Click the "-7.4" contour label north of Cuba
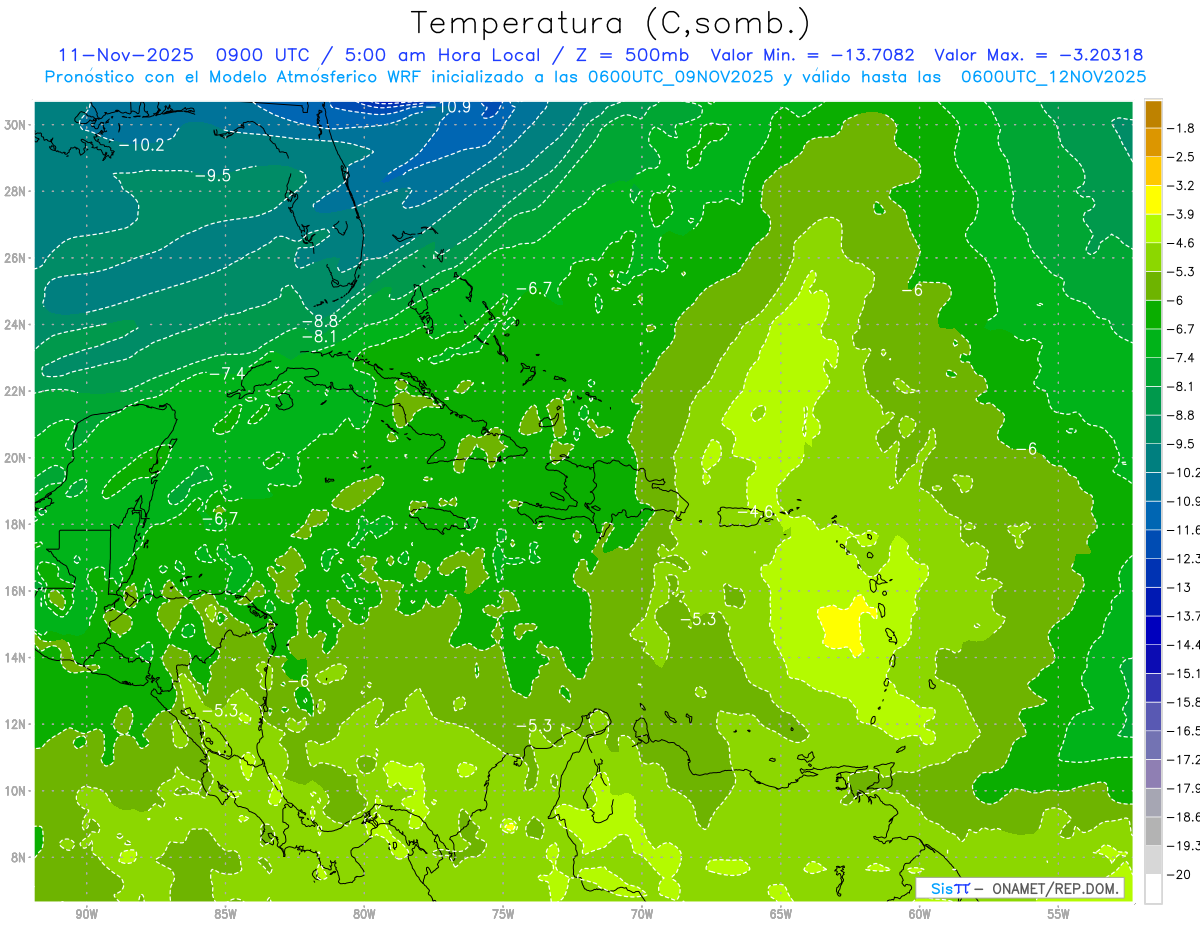This screenshot has width=1200, height=927. click(227, 373)
